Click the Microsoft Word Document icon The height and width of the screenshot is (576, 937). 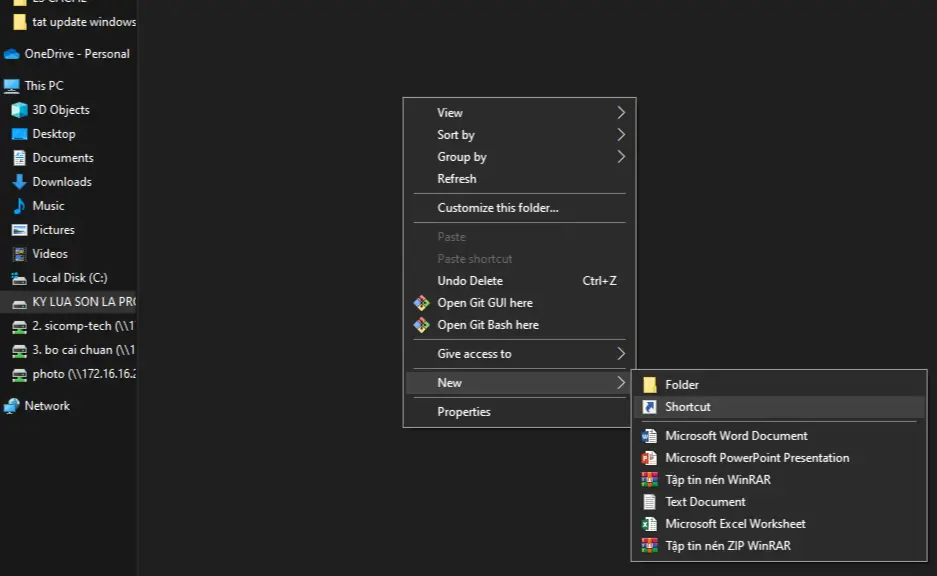[x=650, y=436]
